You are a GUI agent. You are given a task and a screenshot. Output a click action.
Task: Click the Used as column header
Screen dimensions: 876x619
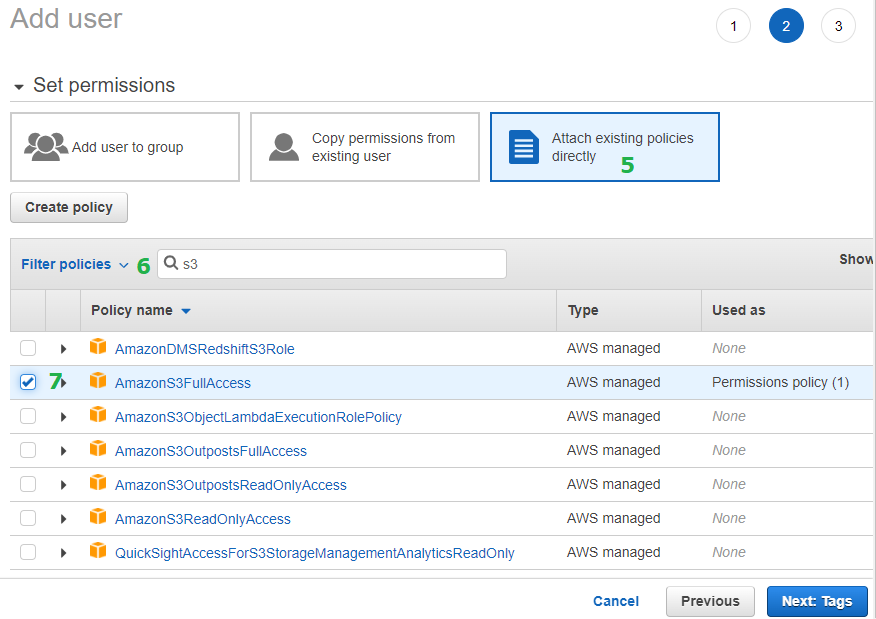coord(739,311)
